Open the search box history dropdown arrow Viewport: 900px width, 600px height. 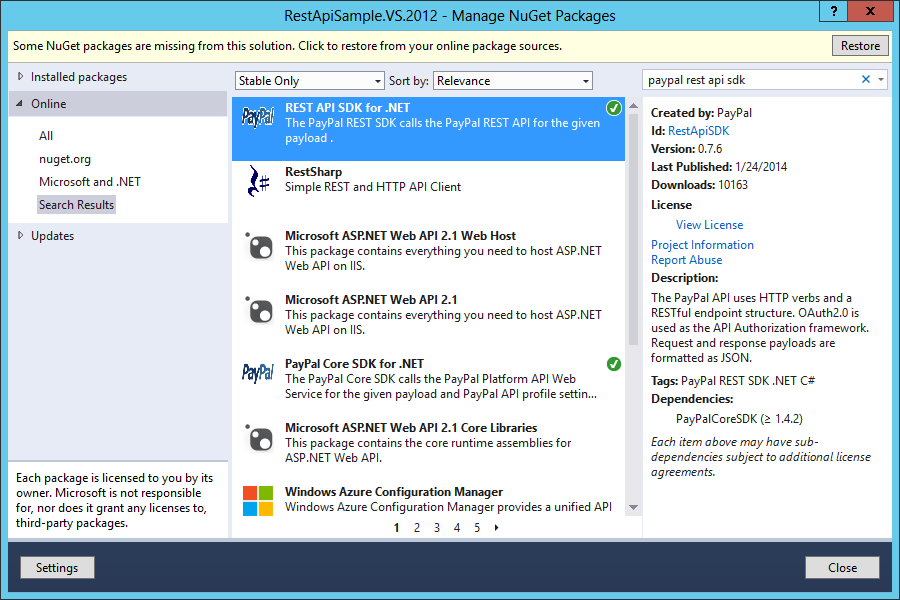click(880, 79)
